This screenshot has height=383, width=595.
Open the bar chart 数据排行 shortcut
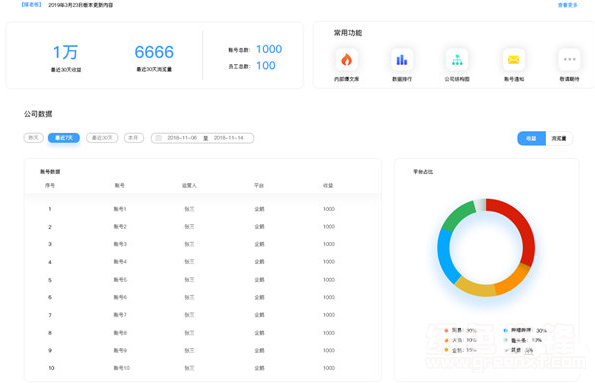pos(402,60)
